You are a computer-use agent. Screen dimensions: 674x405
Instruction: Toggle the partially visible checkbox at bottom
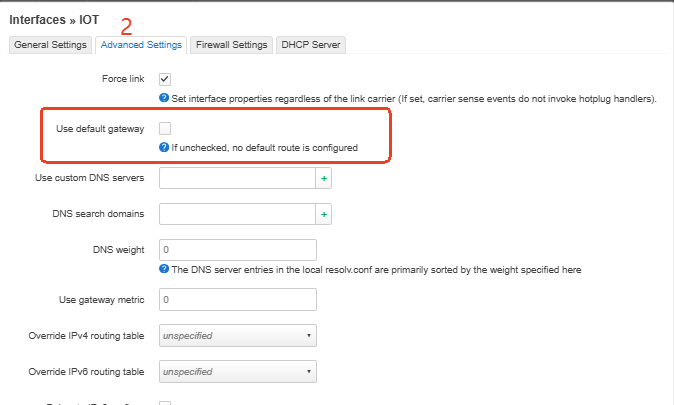(165, 403)
